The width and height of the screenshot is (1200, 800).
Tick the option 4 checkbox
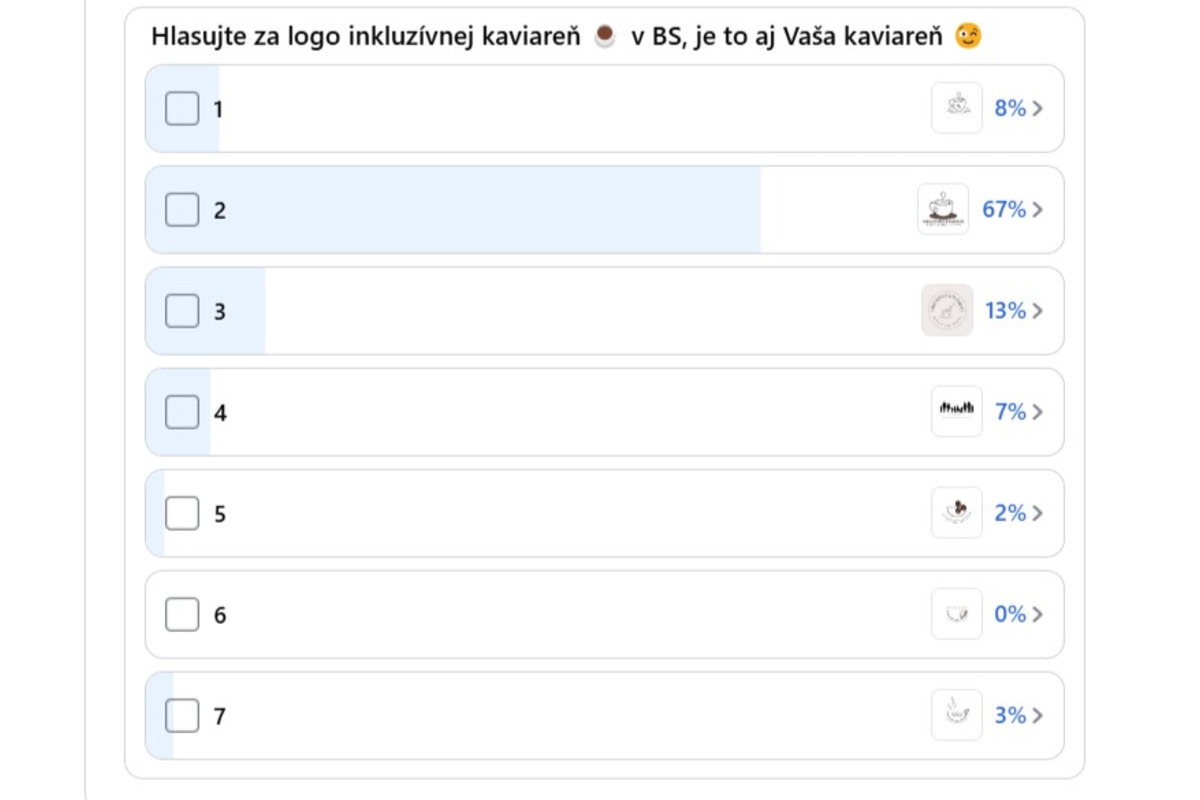(x=182, y=411)
